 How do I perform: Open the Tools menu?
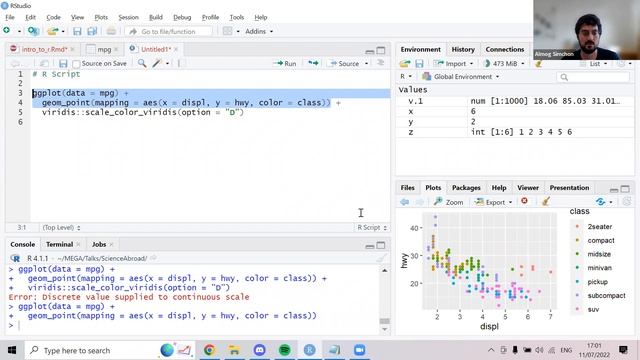pyautogui.click(x=237, y=17)
